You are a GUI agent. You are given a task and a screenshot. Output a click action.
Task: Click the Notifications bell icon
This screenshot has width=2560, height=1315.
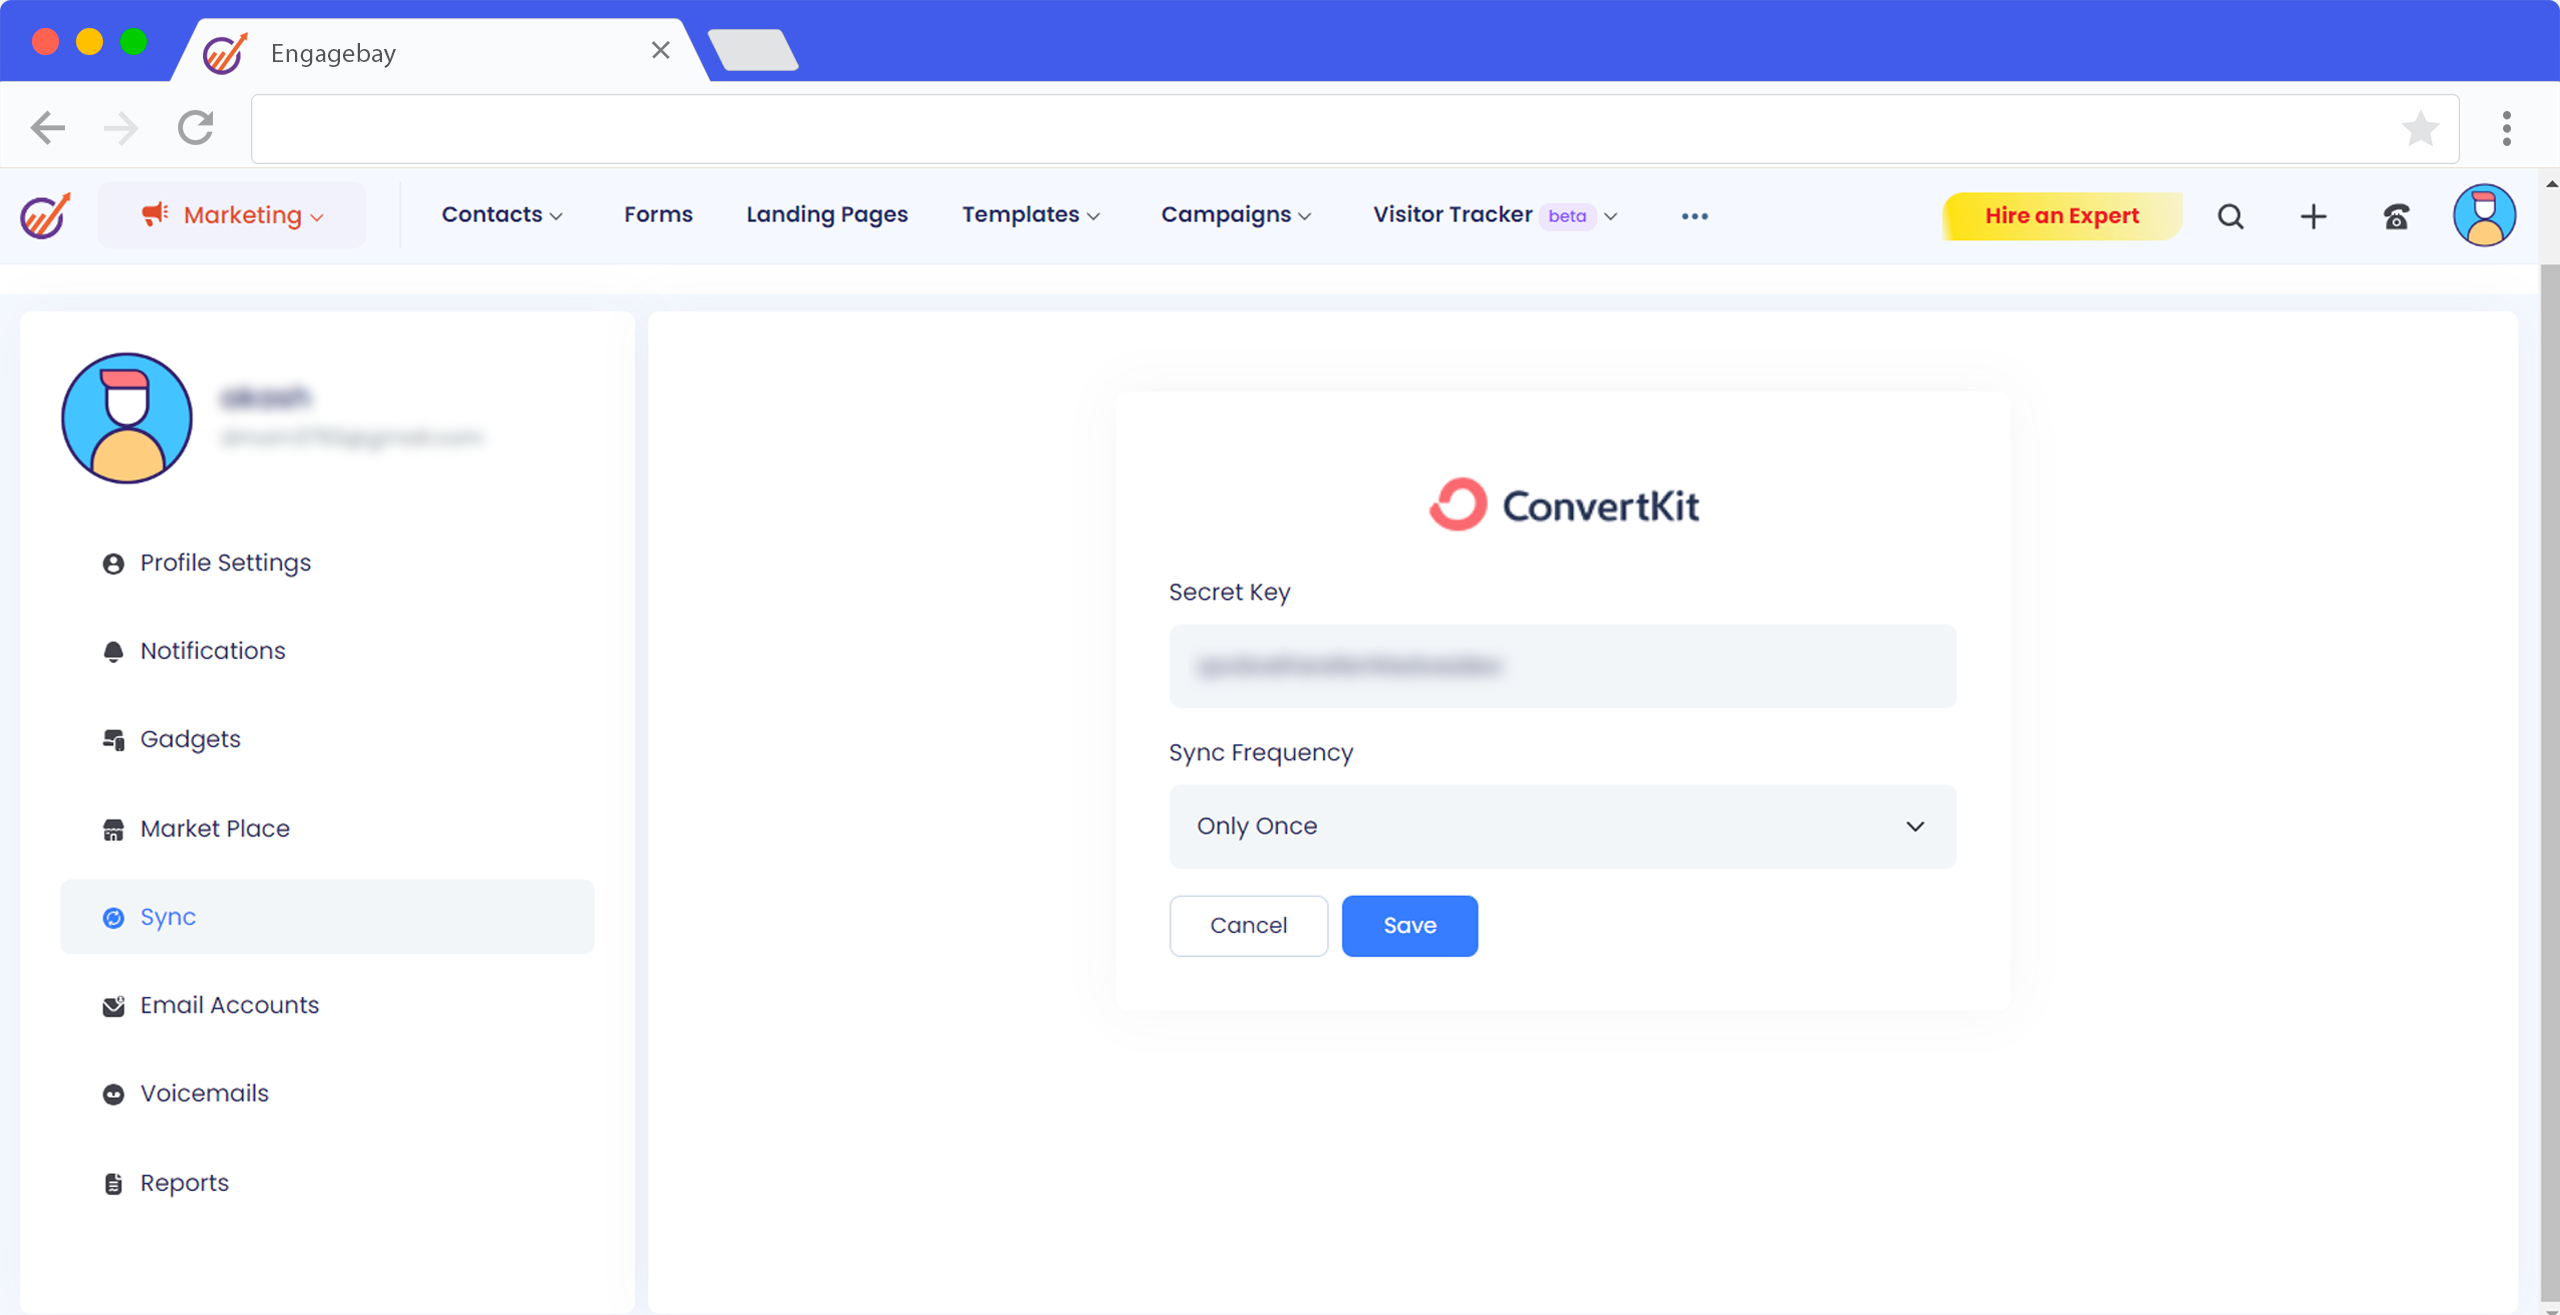coord(113,652)
